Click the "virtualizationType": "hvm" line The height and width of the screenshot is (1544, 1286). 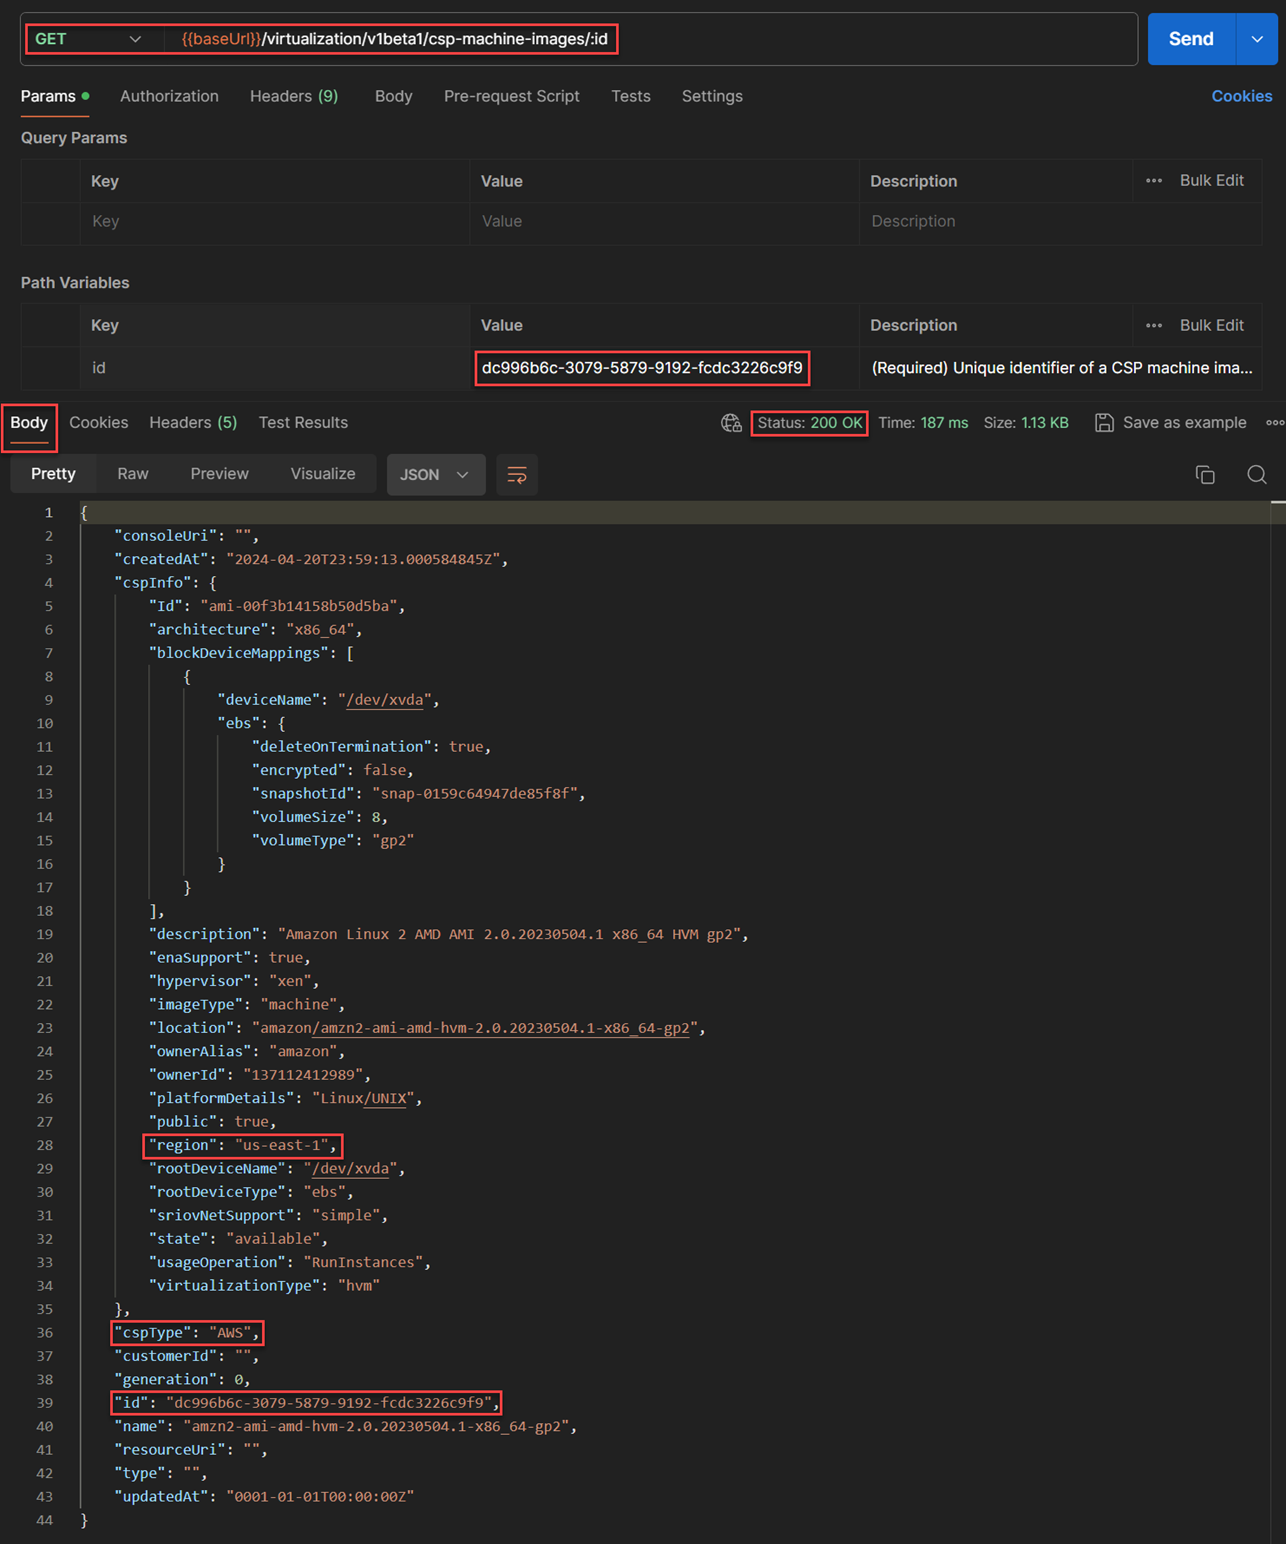pyautogui.click(x=264, y=1286)
